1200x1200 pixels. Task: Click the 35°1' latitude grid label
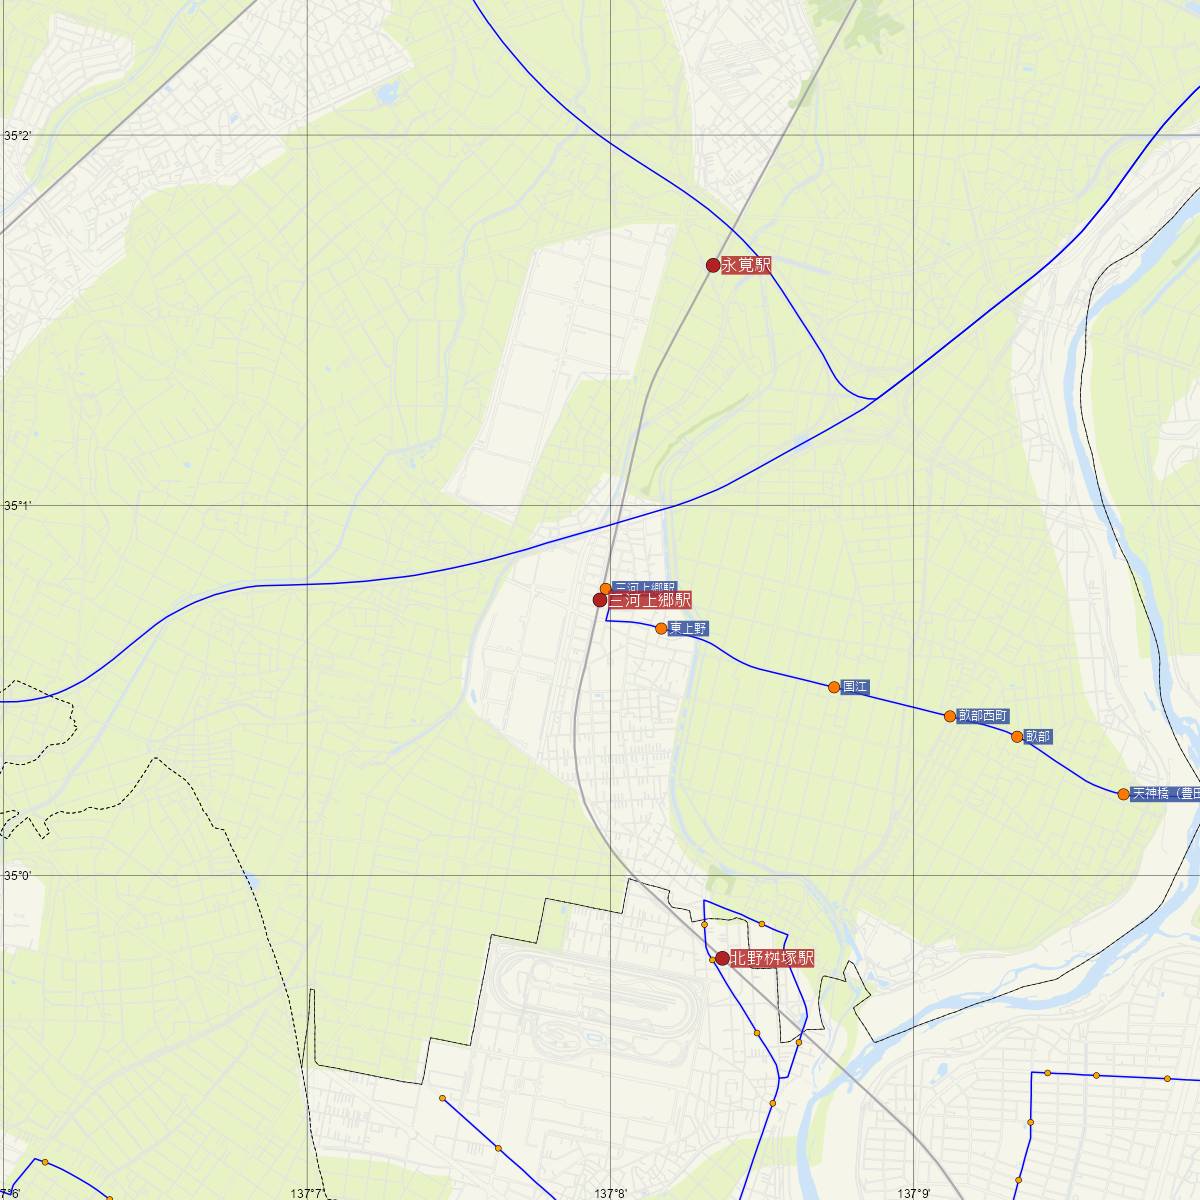[18, 506]
